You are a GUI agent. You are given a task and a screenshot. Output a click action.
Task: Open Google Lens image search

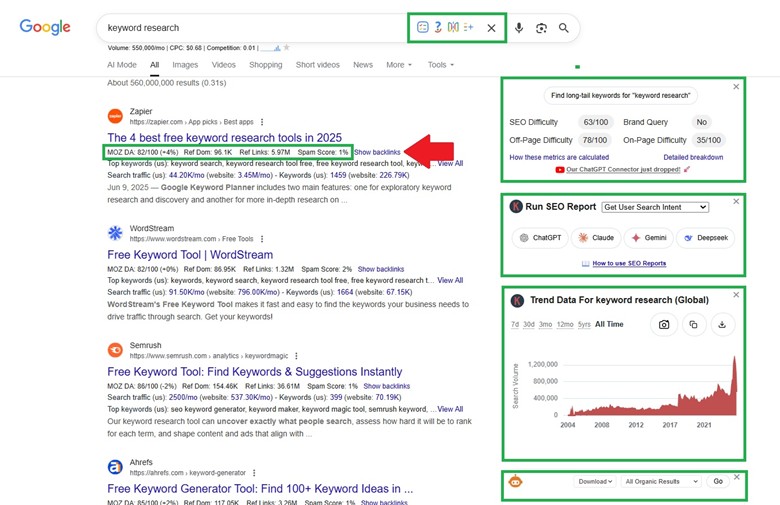coord(541,28)
